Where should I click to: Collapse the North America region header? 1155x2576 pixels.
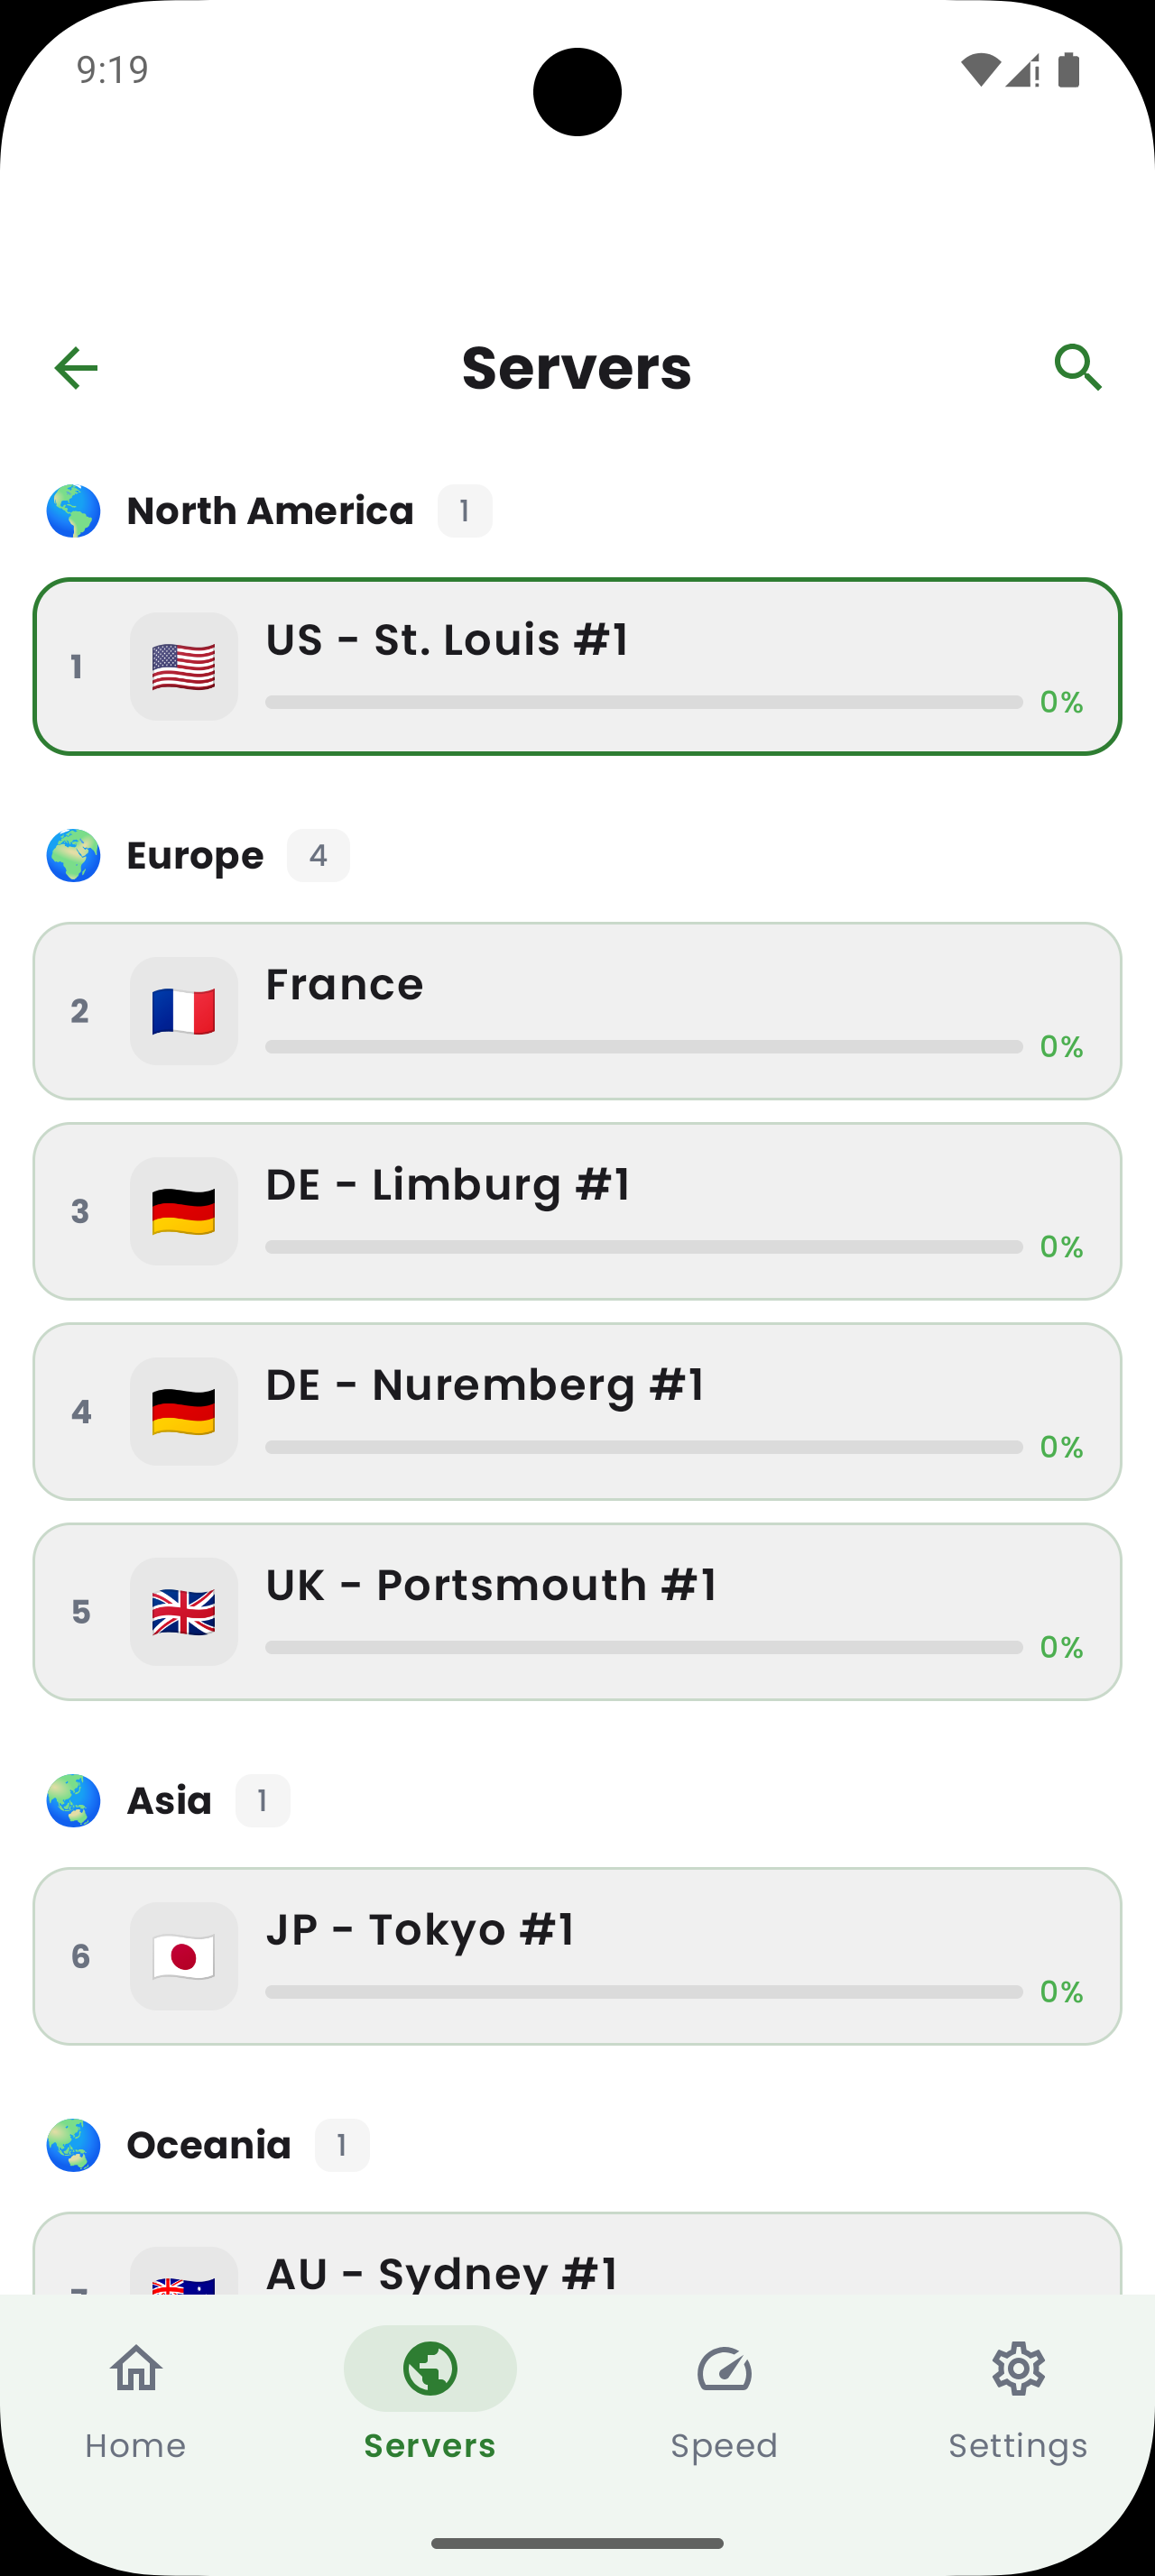point(270,511)
